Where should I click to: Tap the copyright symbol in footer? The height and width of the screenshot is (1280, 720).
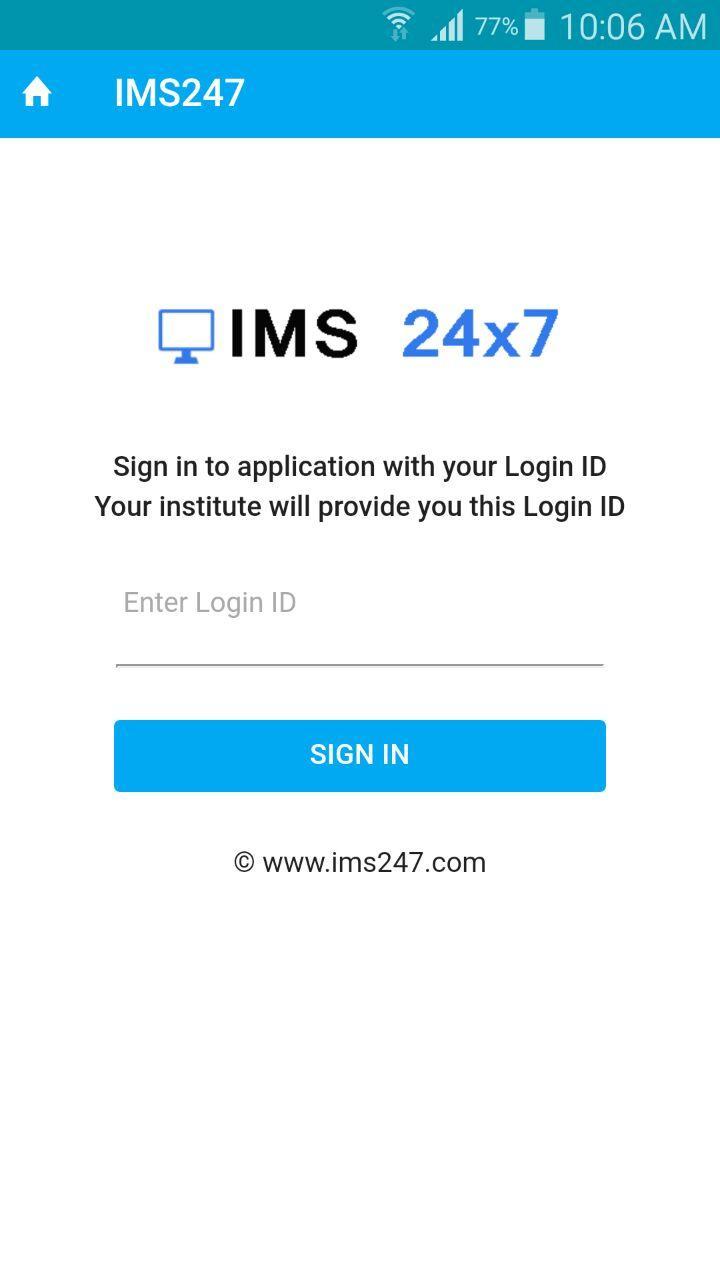click(x=244, y=863)
